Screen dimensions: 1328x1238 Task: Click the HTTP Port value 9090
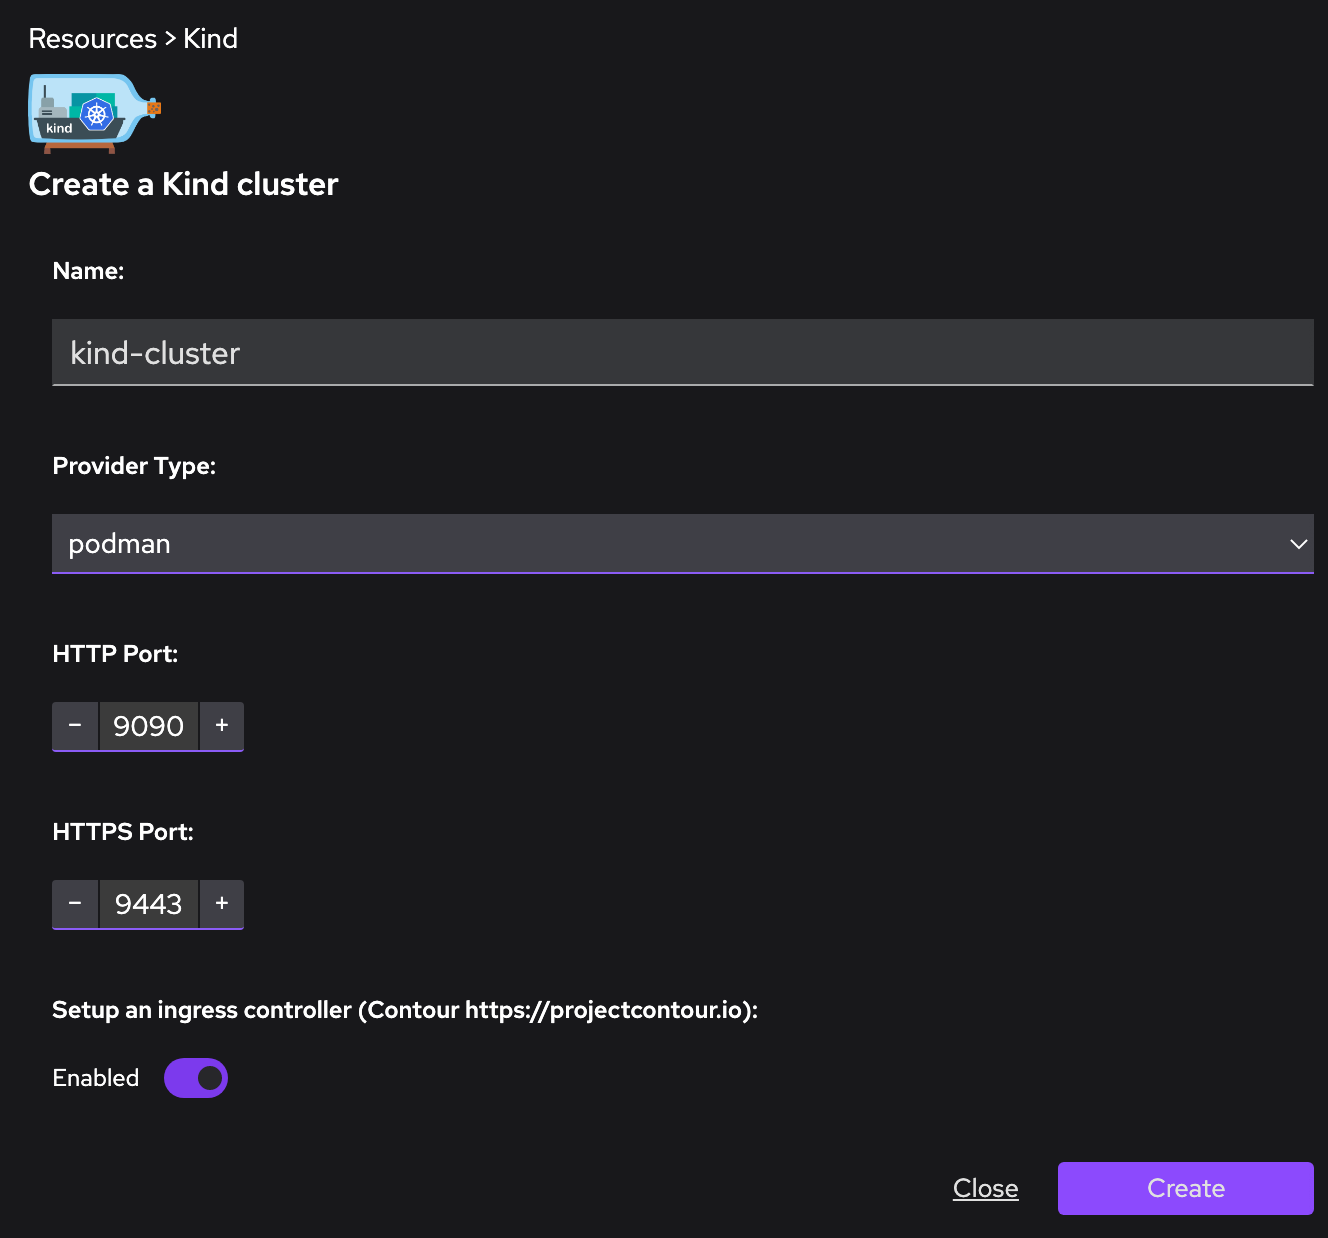pyautogui.click(x=149, y=726)
